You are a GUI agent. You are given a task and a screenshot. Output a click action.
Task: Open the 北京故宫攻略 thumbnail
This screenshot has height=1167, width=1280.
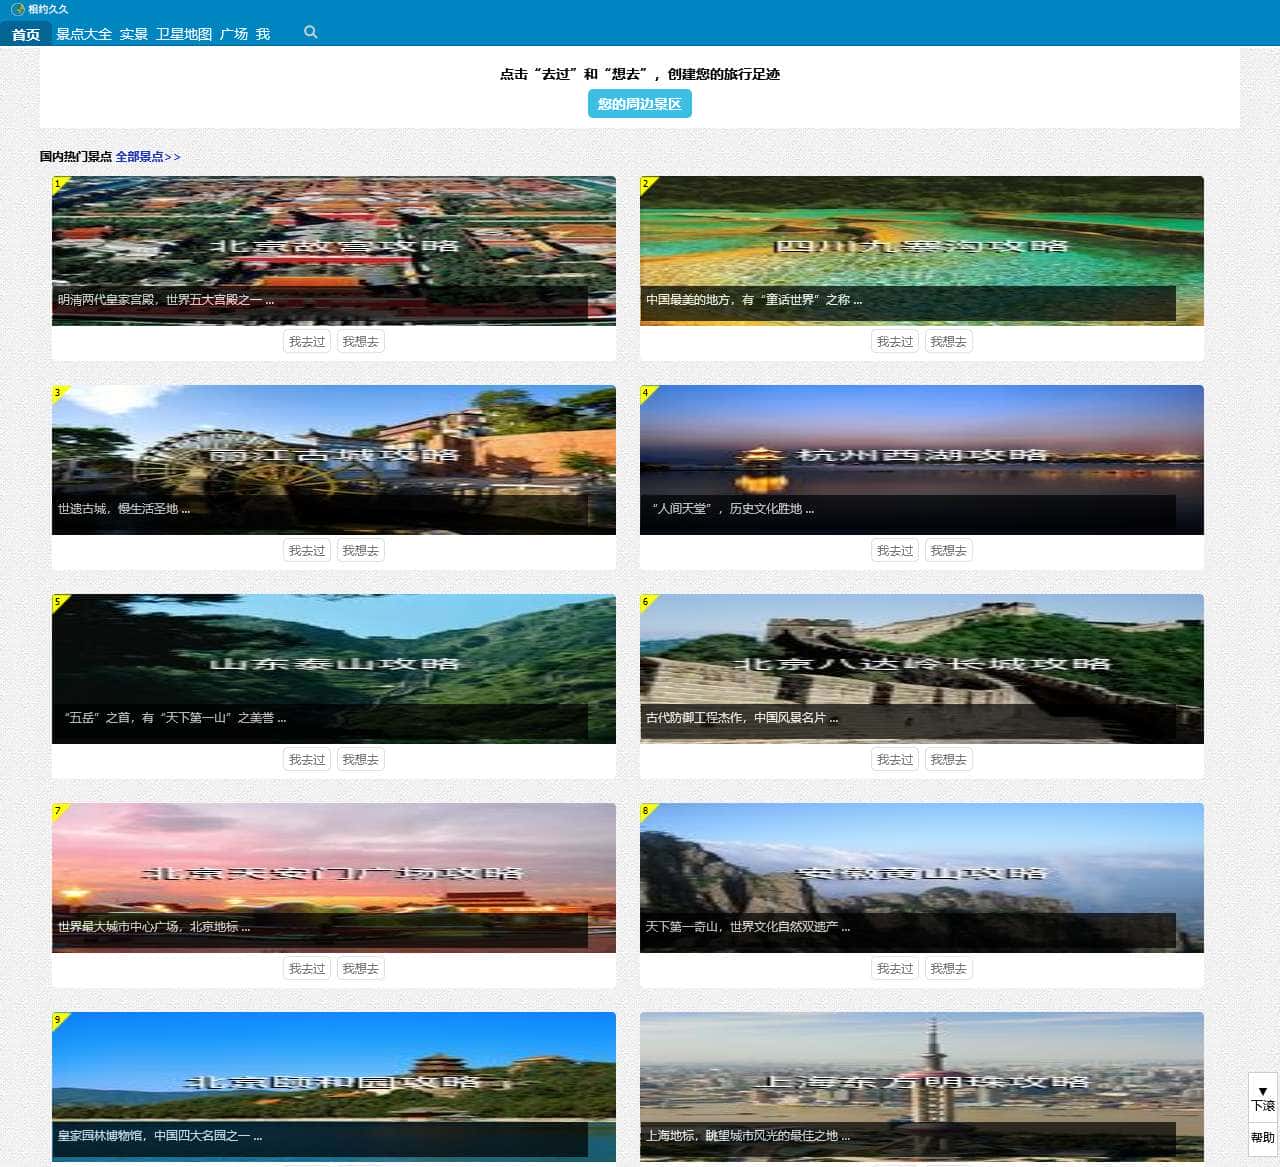334,250
